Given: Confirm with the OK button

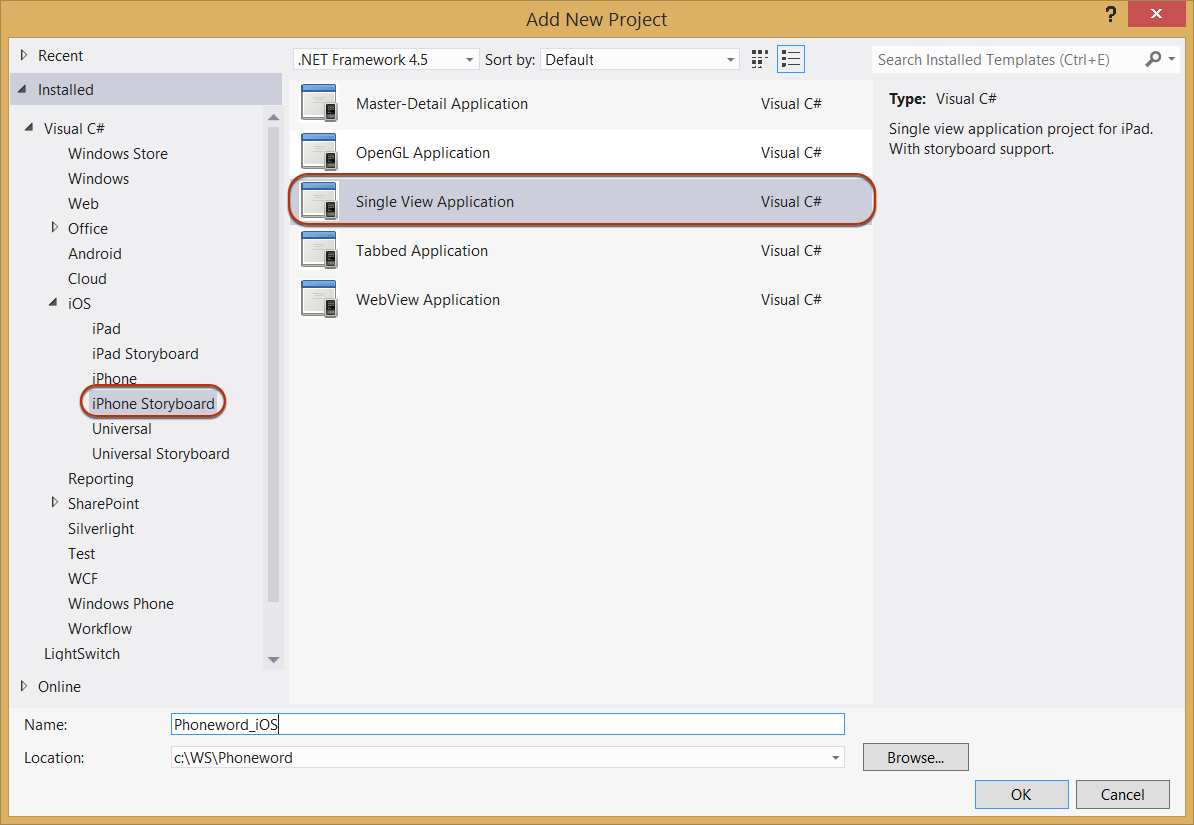Looking at the screenshot, I should [1021, 795].
